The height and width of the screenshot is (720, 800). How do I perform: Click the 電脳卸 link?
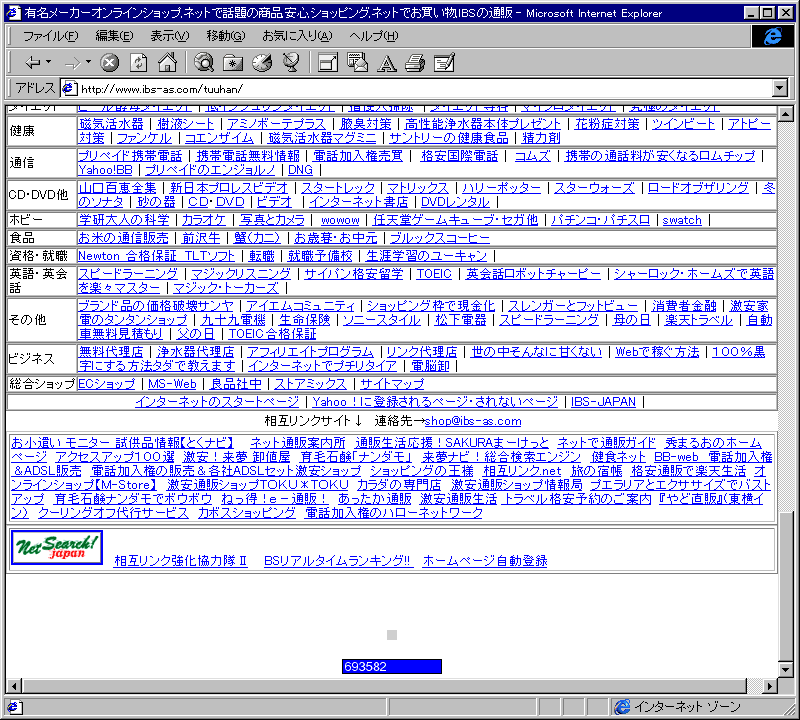click(431, 366)
